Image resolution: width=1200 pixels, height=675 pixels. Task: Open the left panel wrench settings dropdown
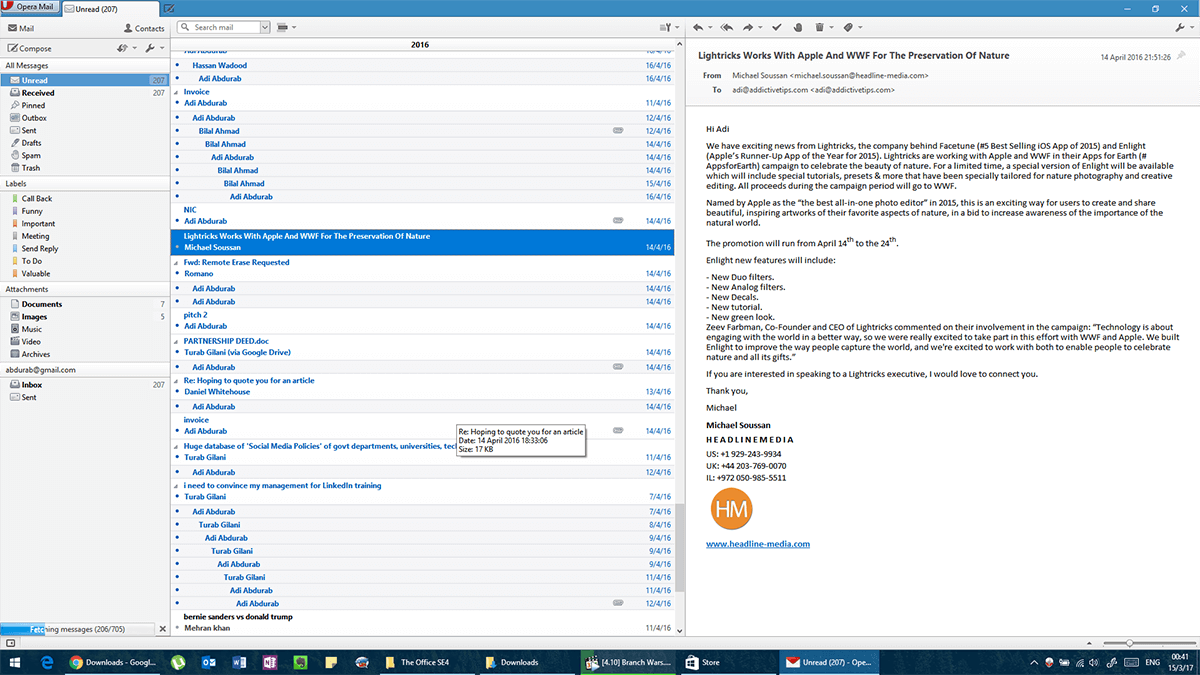(x=154, y=48)
